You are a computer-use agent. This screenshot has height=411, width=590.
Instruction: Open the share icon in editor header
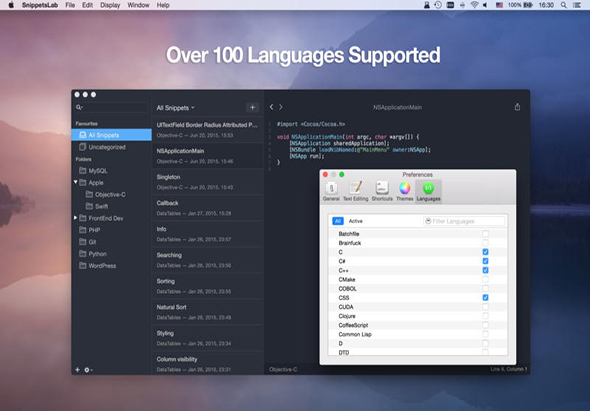click(517, 107)
